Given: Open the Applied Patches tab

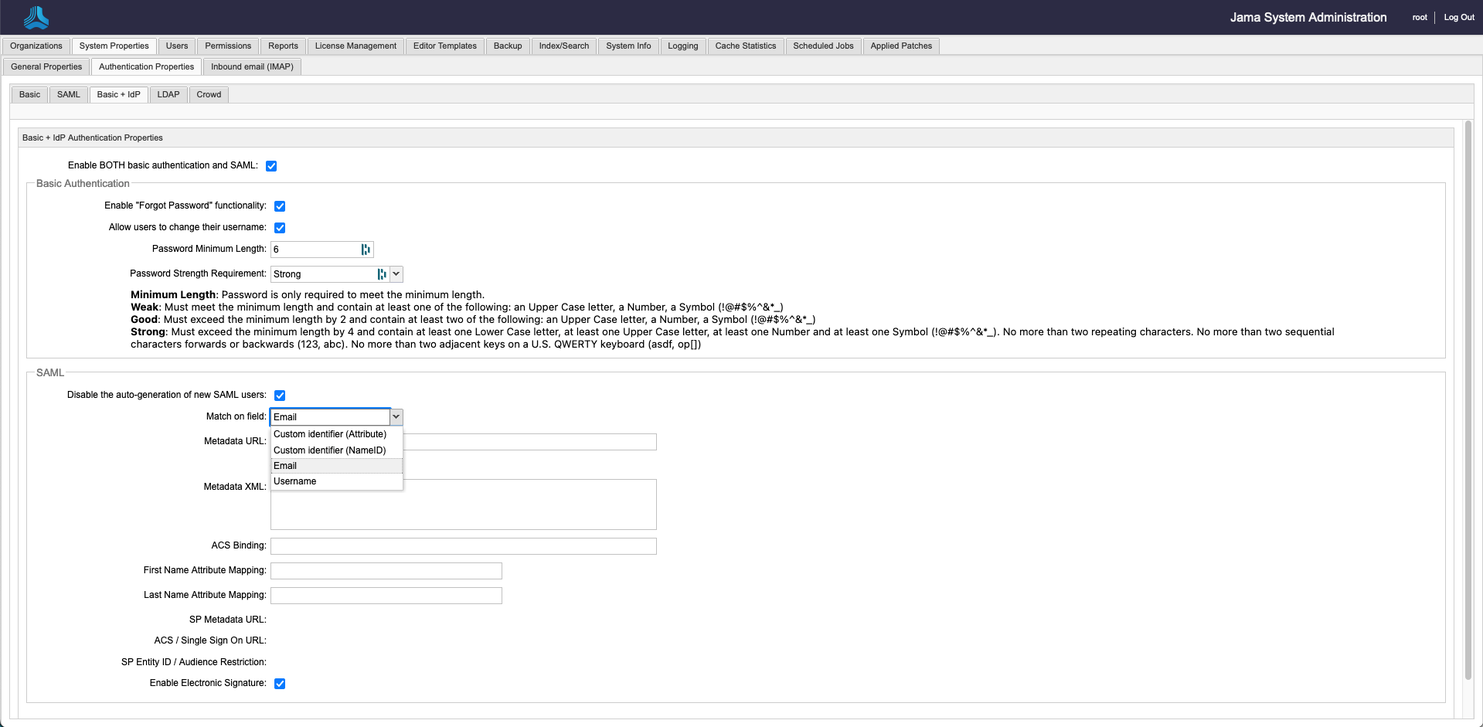Looking at the screenshot, I should [901, 46].
